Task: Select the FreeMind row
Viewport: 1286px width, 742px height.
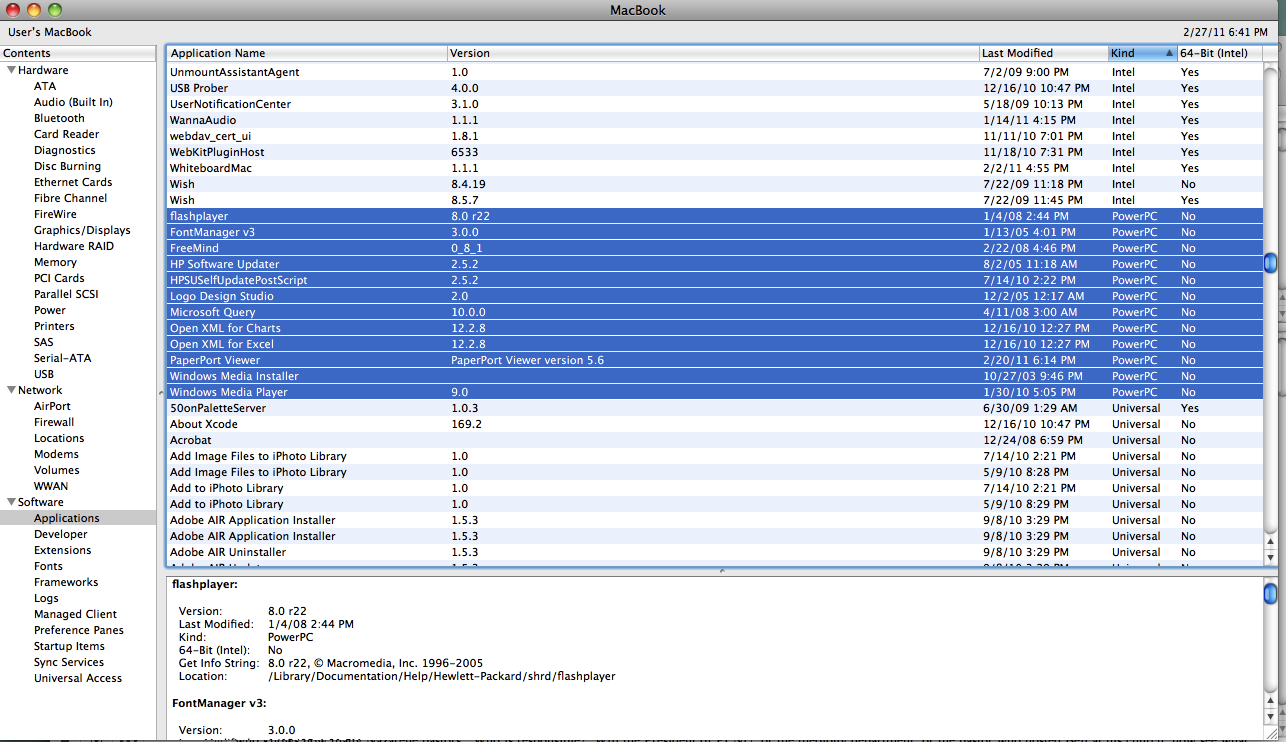Action: coord(714,248)
